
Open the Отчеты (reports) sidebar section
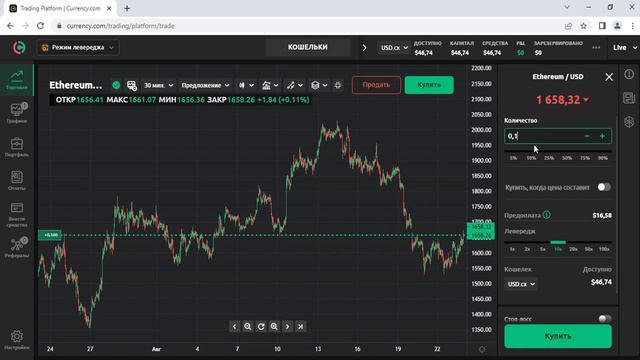[17, 180]
